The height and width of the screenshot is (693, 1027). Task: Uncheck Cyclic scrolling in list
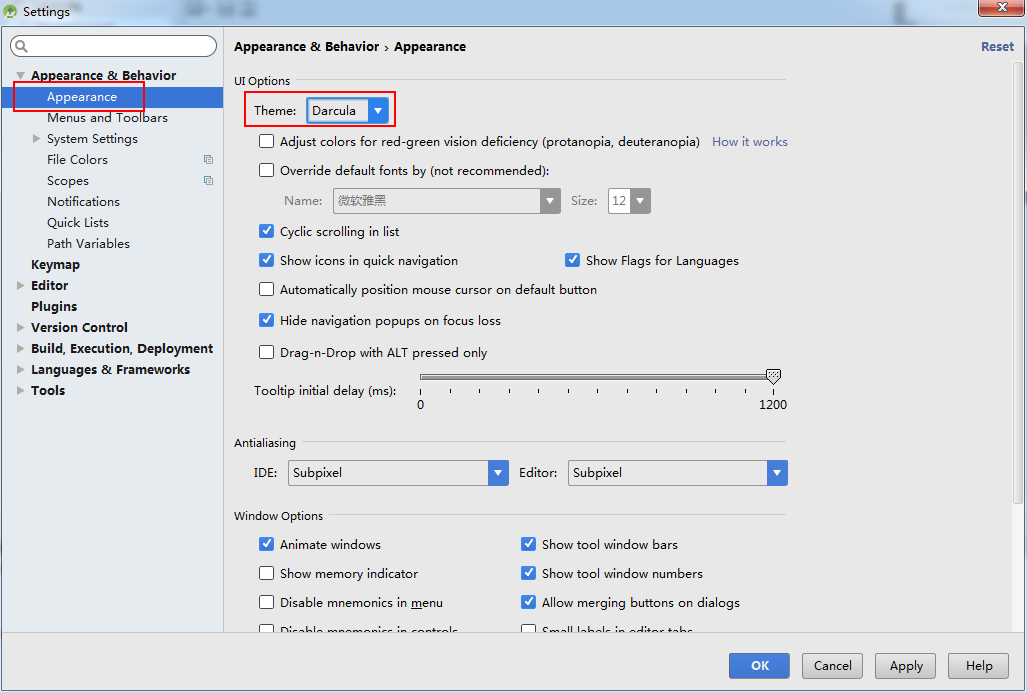267,231
